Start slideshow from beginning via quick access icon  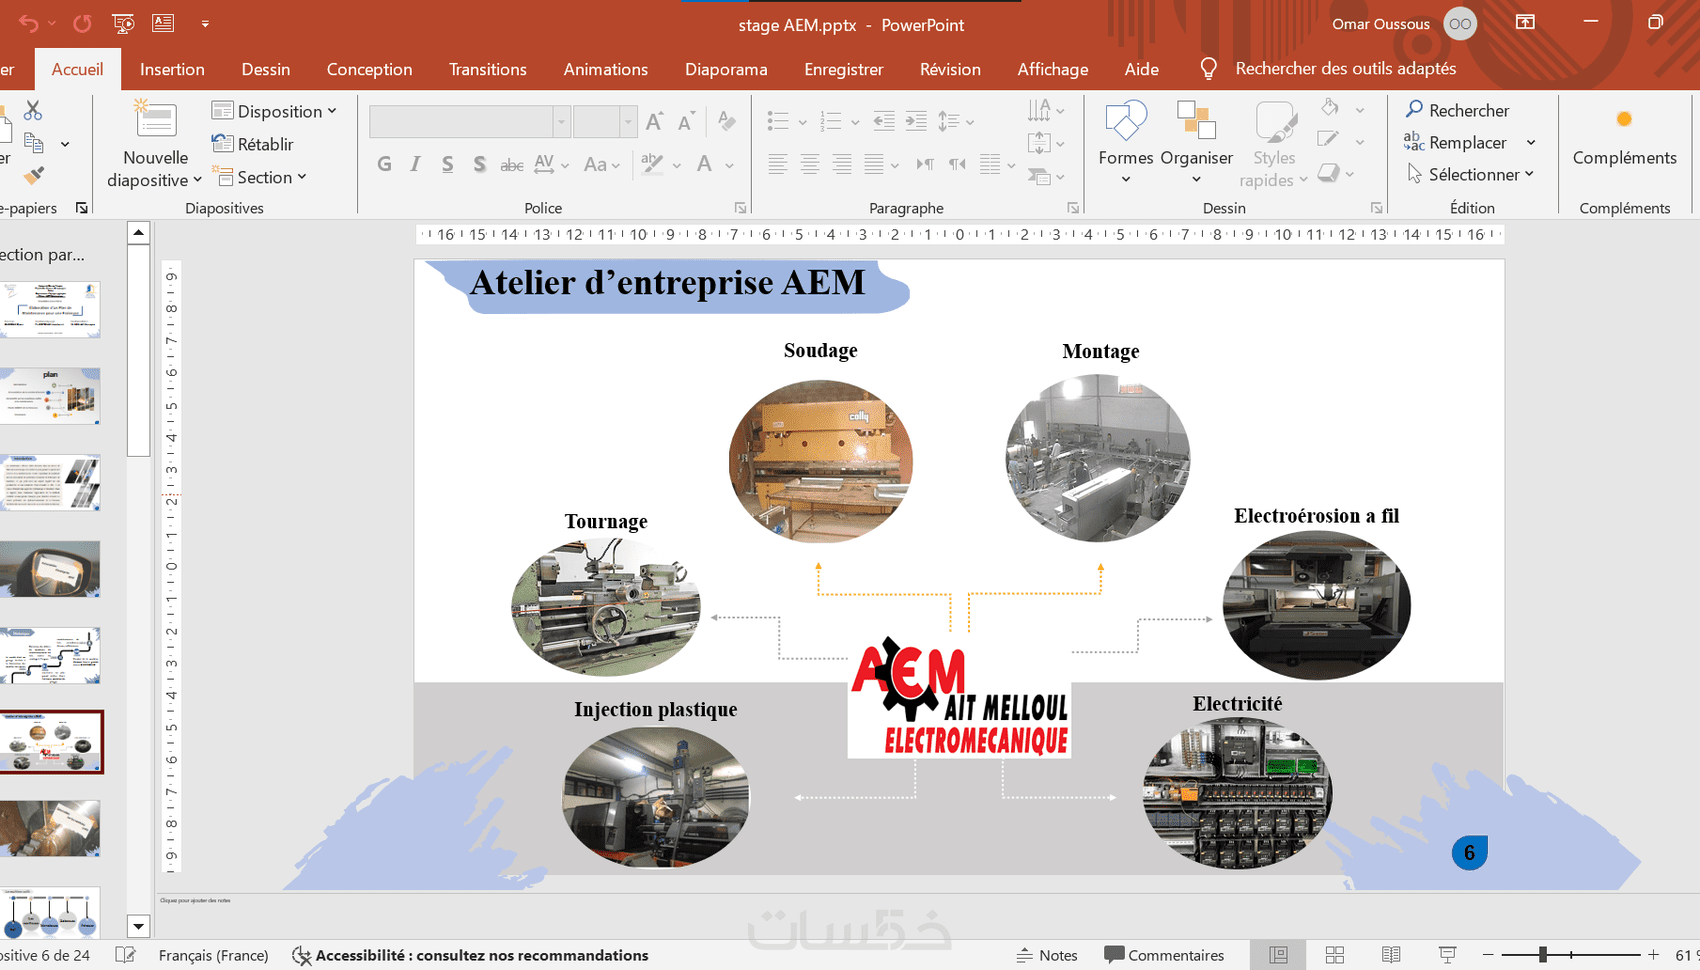click(123, 23)
